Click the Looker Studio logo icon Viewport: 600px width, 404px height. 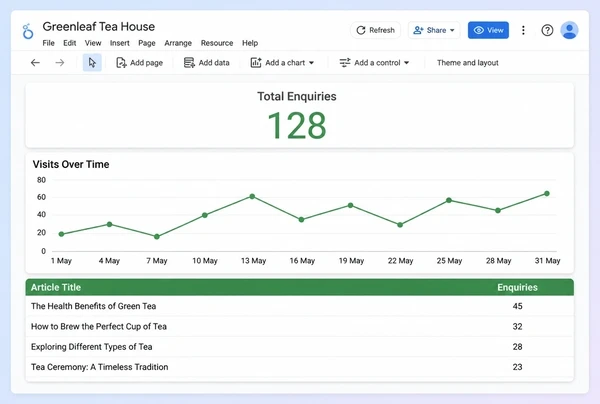coord(28,31)
